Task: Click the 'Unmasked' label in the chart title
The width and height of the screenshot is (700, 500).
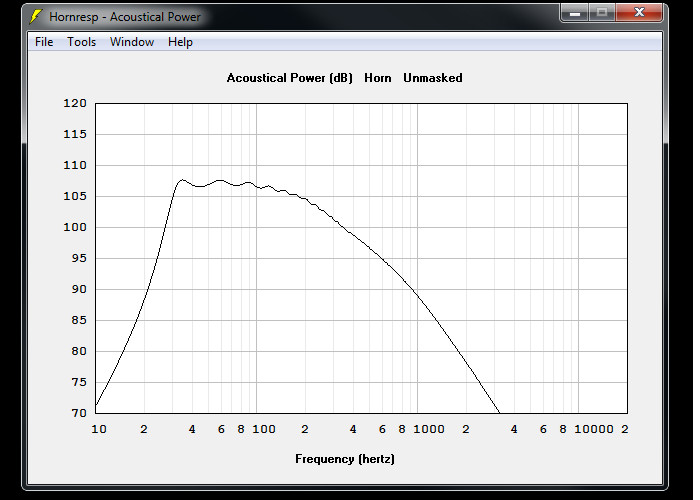Action: click(433, 78)
